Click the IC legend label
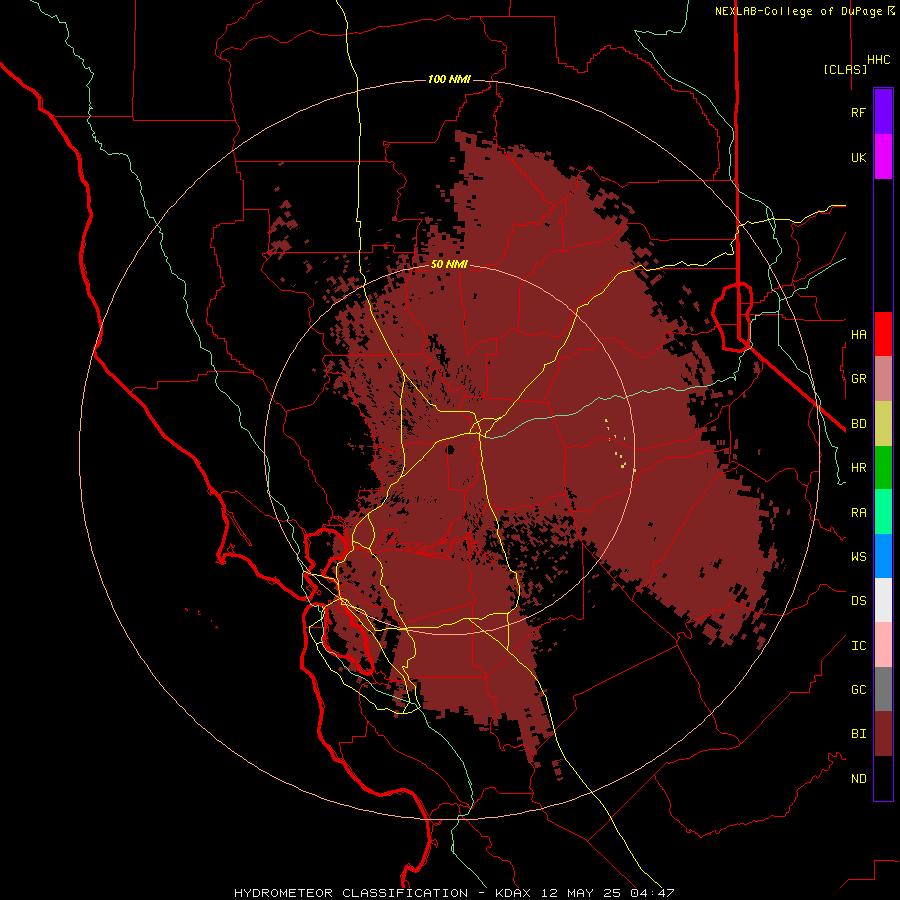 (x=858, y=645)
